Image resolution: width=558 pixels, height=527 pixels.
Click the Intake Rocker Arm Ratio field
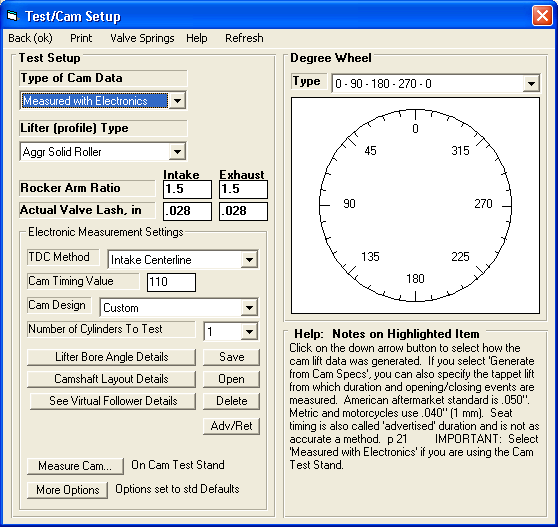pyautogui.click(x=188, y=189)
